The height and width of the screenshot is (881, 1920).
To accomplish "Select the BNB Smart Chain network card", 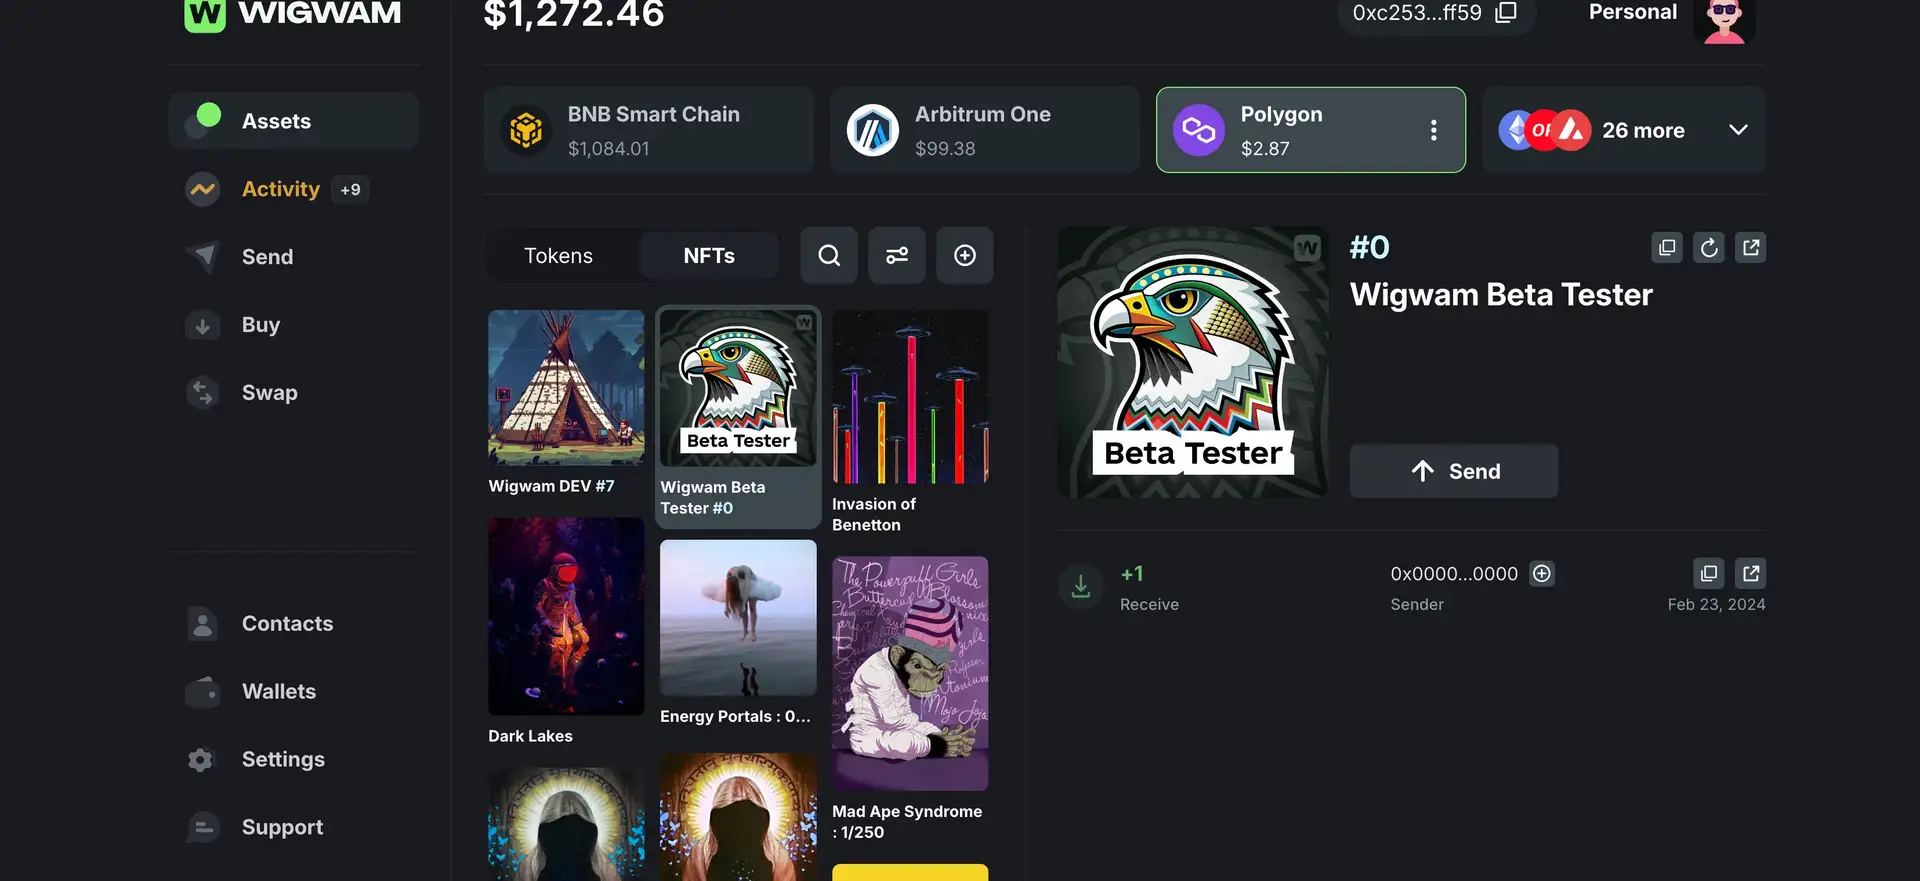I will (648, 130).
